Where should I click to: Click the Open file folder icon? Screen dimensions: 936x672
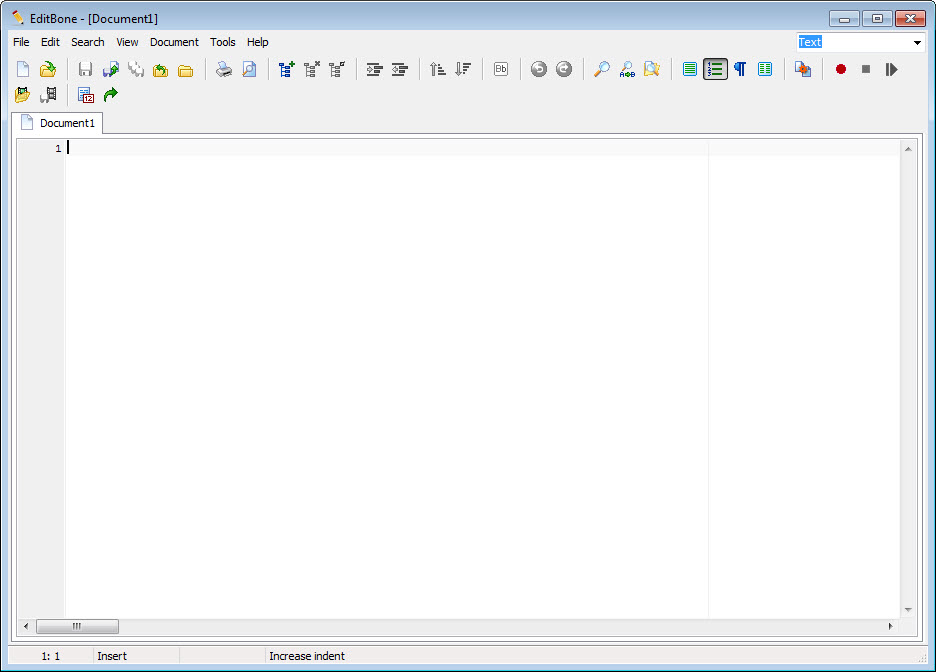click(47, 70)
